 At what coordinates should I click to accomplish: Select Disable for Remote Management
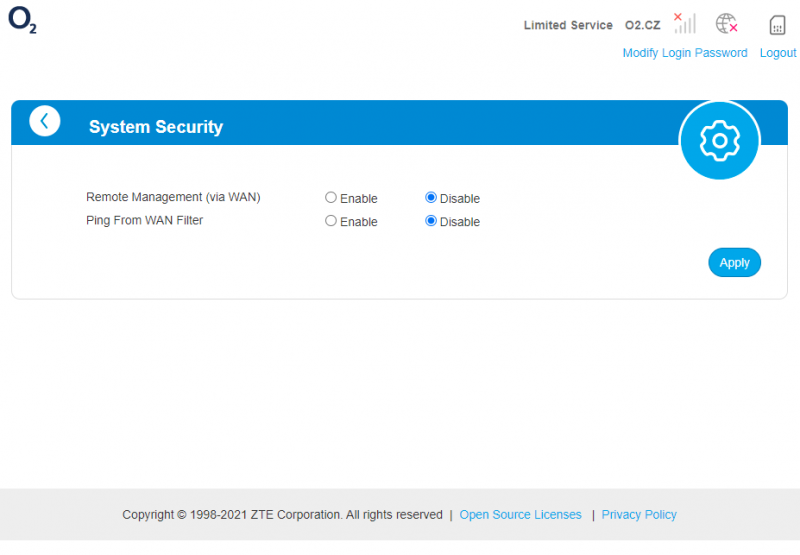(x=431, y=197)
